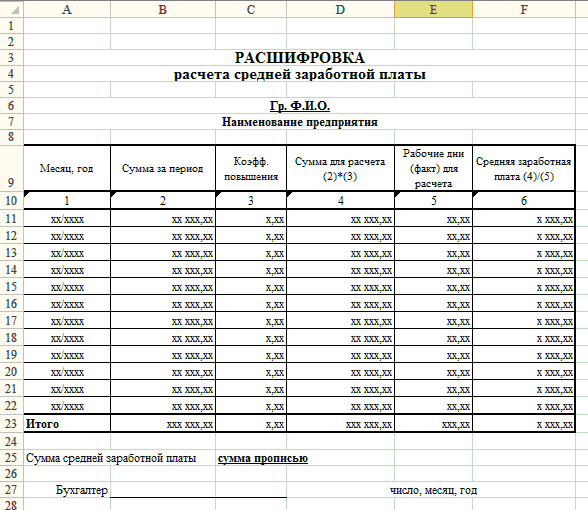Select total working days 'xxx,xx' cell
The image size is (588, 510).
tap(434, 424)
